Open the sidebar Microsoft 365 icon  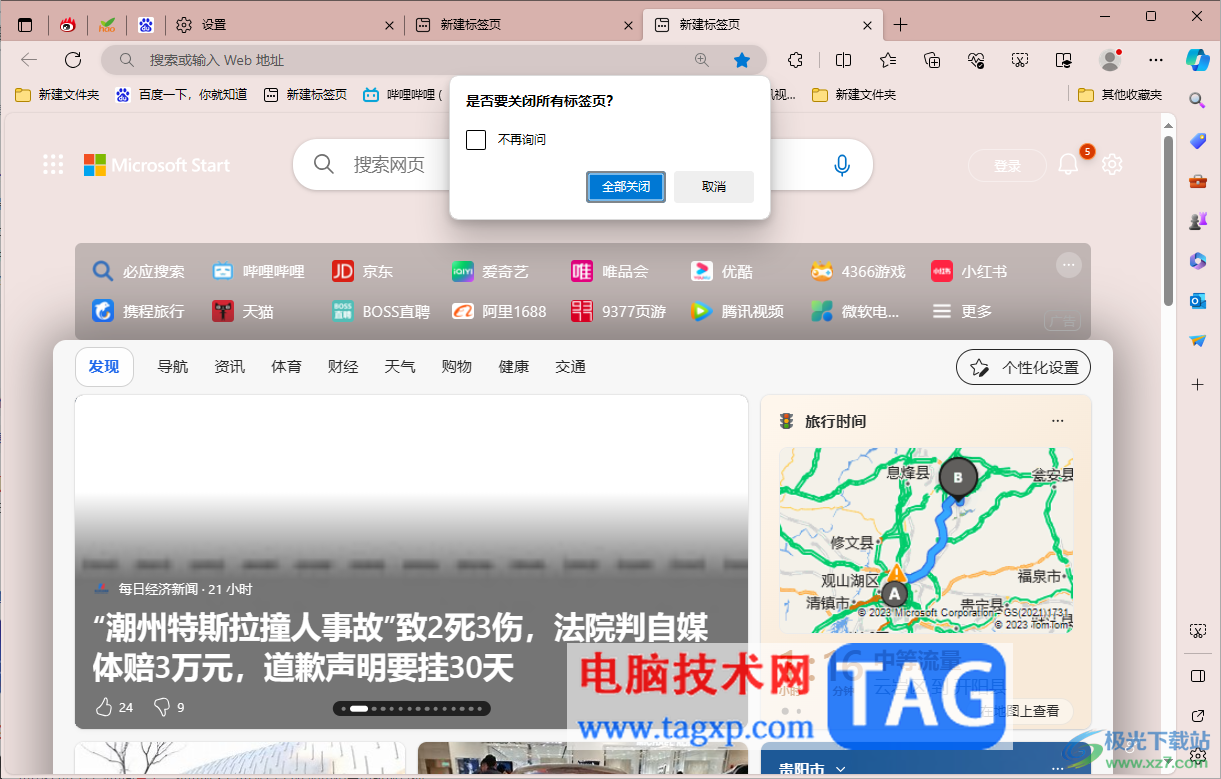[1197, 261]
